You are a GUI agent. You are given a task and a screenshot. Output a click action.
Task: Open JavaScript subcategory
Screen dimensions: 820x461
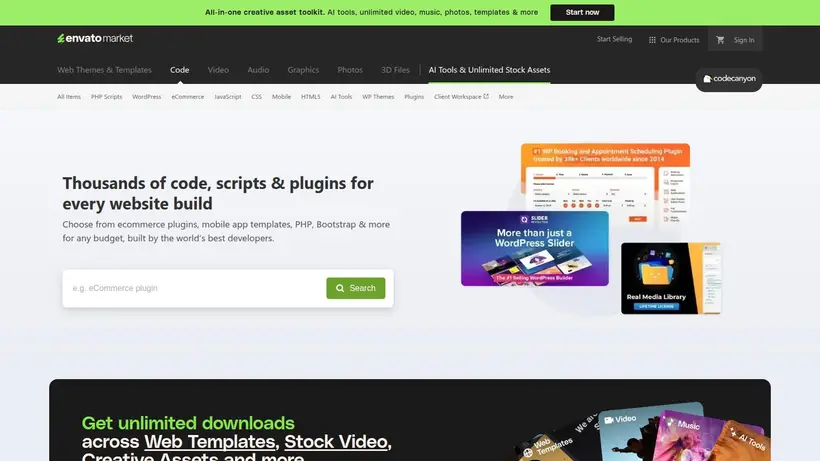tap(227, 97)
